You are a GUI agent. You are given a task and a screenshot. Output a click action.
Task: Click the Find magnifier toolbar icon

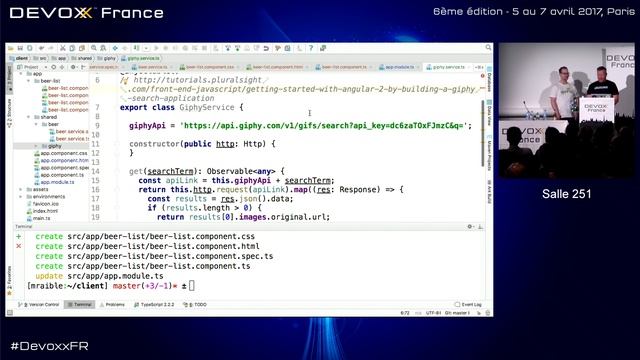pos(94,48)
